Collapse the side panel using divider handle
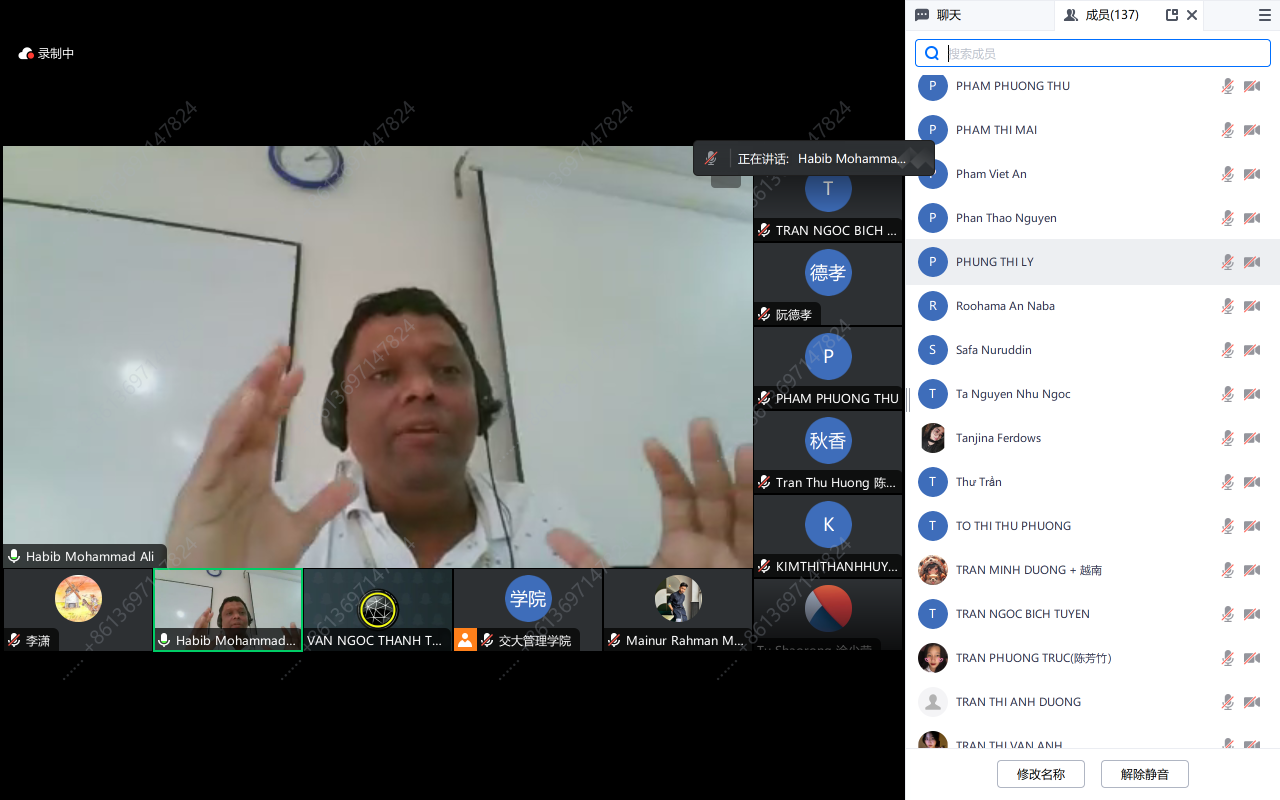This screenshot has height=800, width=1280. pyautogui.click(x=908, y=400)
